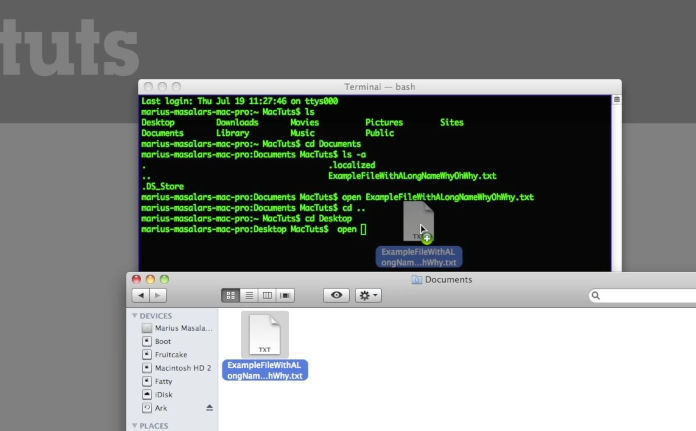Image resolution: width=696 pixels, height=431 pixels.
Task: Switch Finder to list view
Action: tap(249, 295)
